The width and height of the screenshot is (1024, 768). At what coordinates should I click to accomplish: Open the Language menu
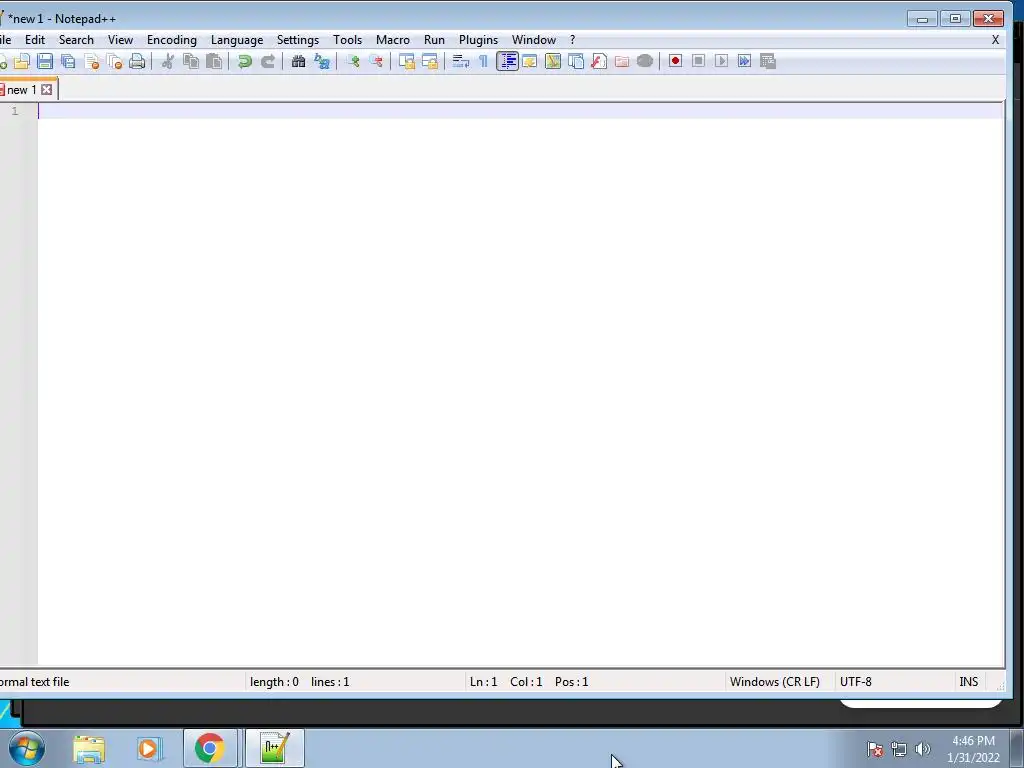pyautogui.click(x=237, y=40)
